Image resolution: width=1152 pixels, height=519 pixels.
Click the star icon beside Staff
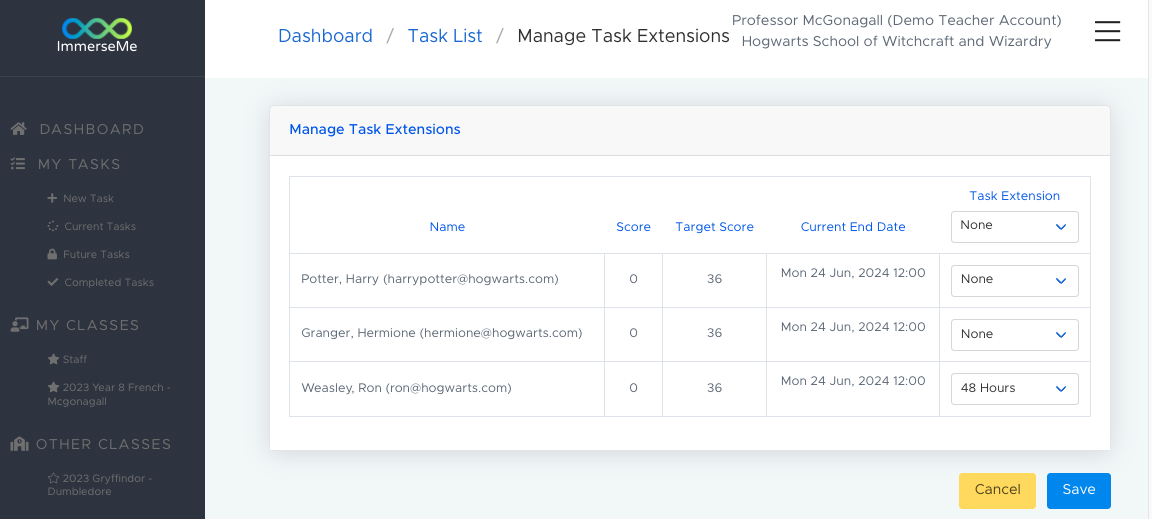pyautogui.click(x=53, y=359)
